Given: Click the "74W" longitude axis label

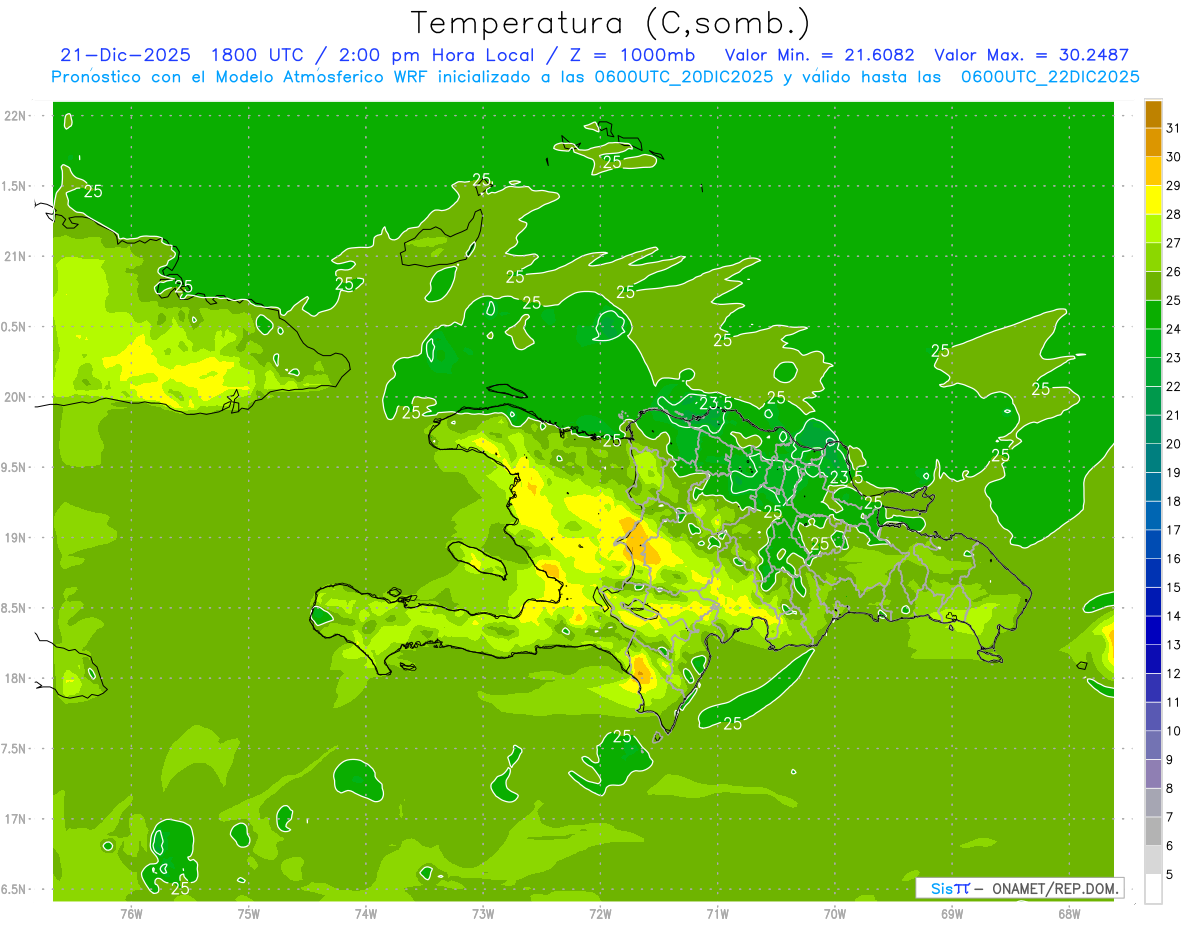Looking at the screenshot, I should coord(366,913).
